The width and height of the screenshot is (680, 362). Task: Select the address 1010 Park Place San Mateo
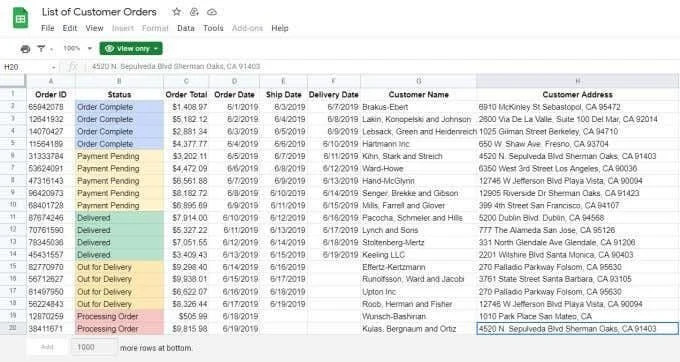[x=577, y=316]
